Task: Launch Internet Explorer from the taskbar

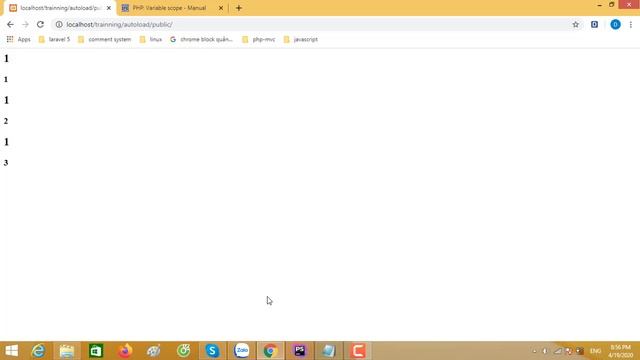Action: 38,351
